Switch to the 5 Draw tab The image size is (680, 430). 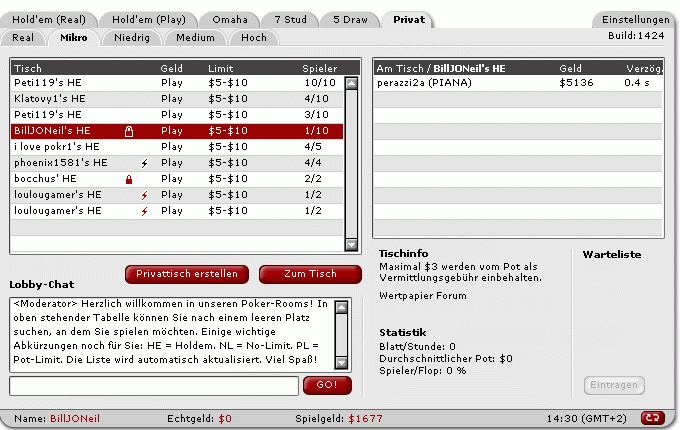(350, 20)
